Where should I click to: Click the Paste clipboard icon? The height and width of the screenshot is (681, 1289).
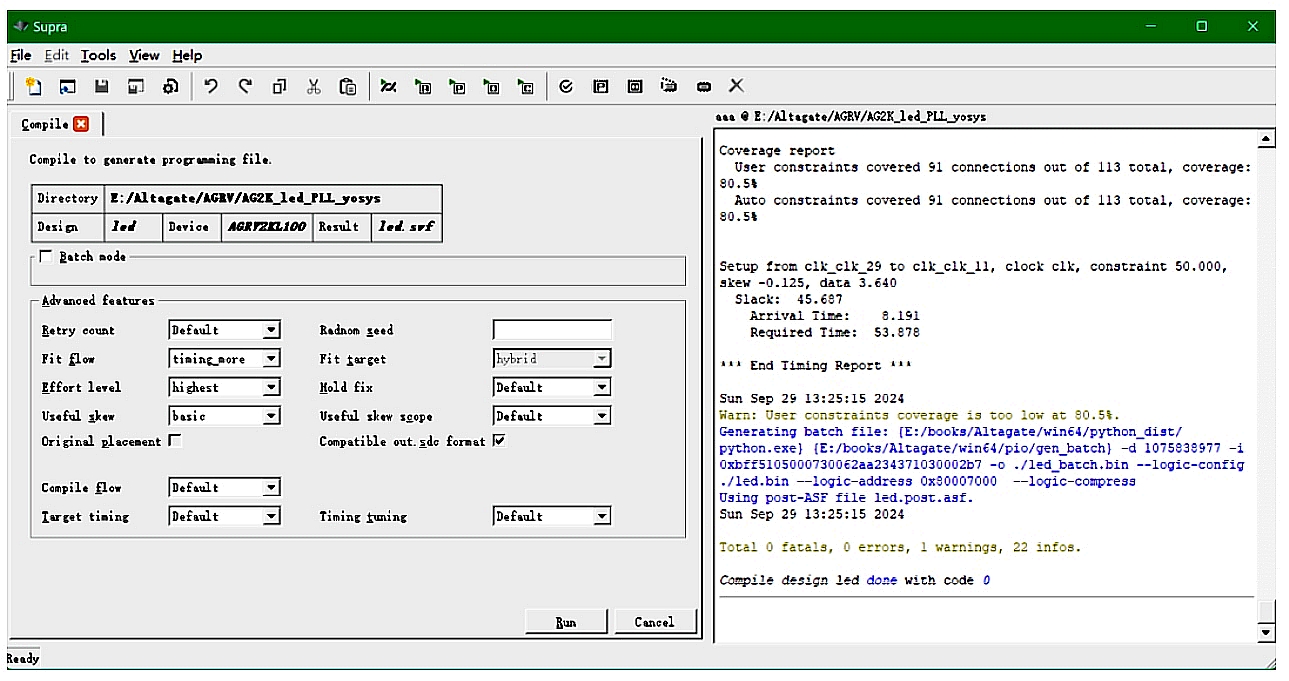348,87
